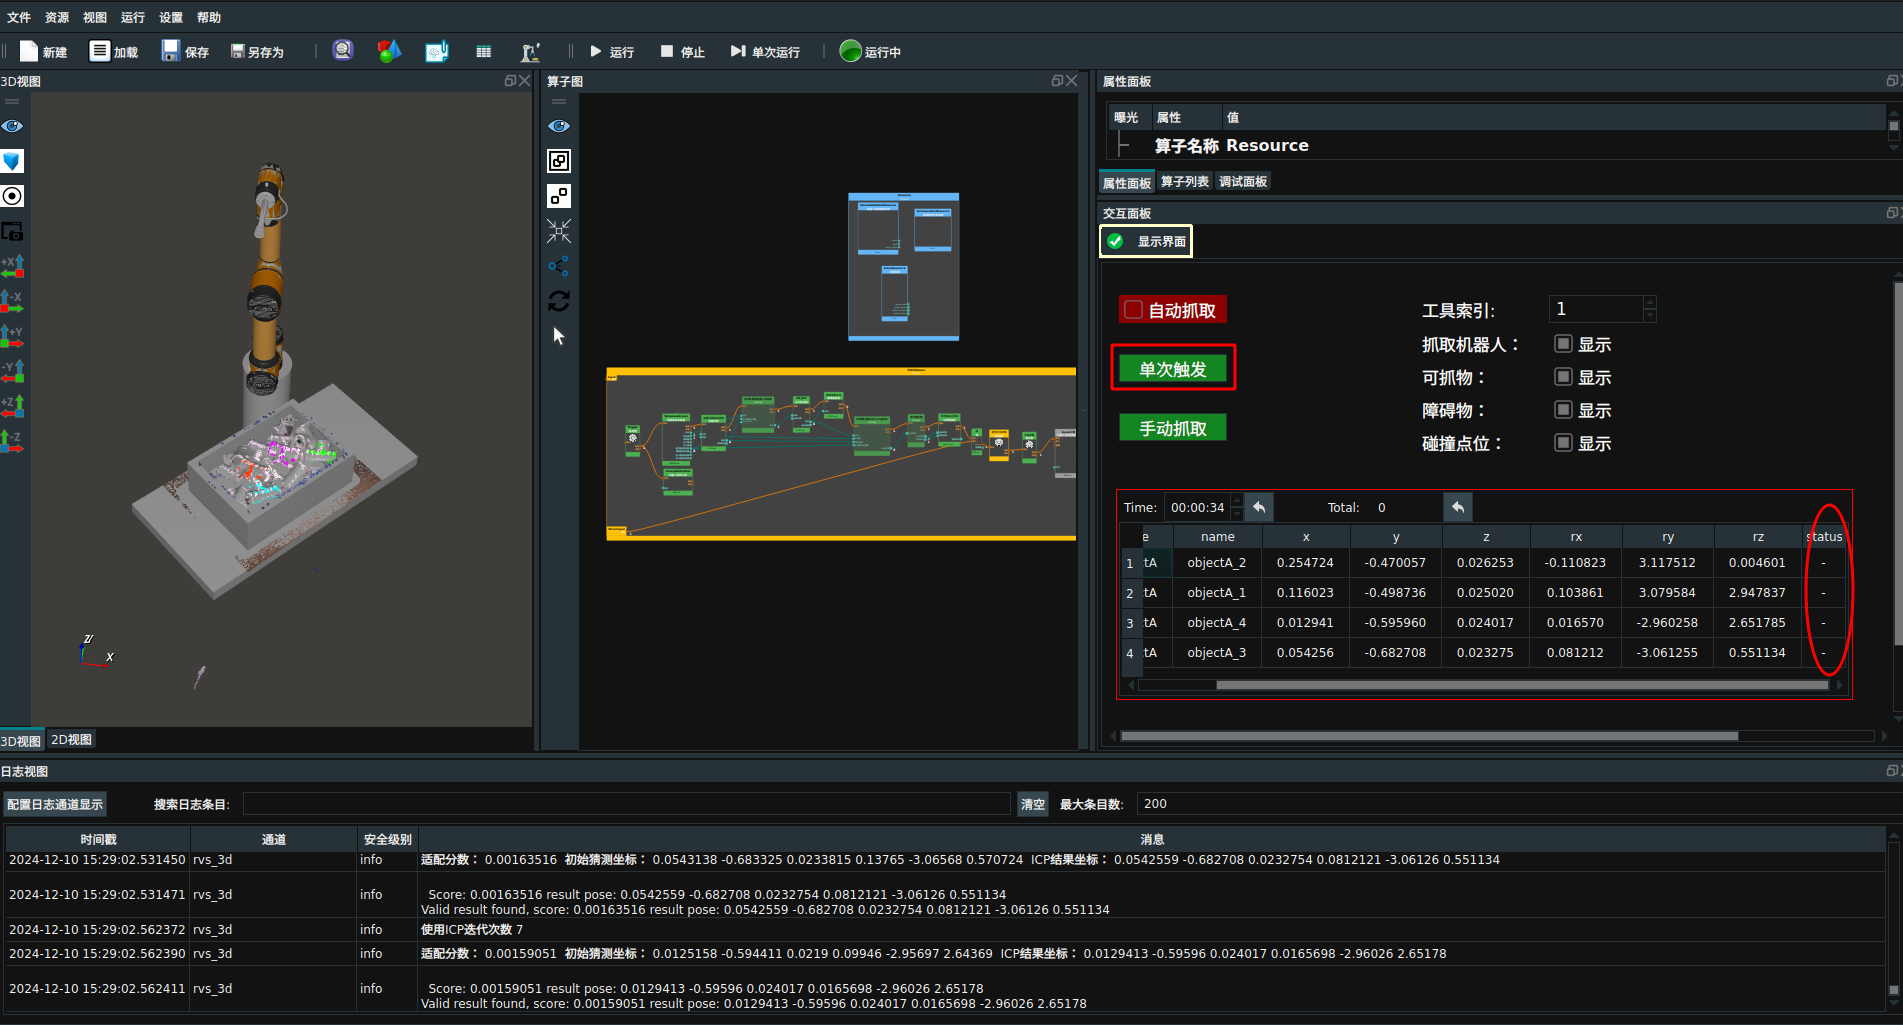Increase the Time value with up arrow
Screen dimensions: 1903x1025
[x=1237, y=500]
